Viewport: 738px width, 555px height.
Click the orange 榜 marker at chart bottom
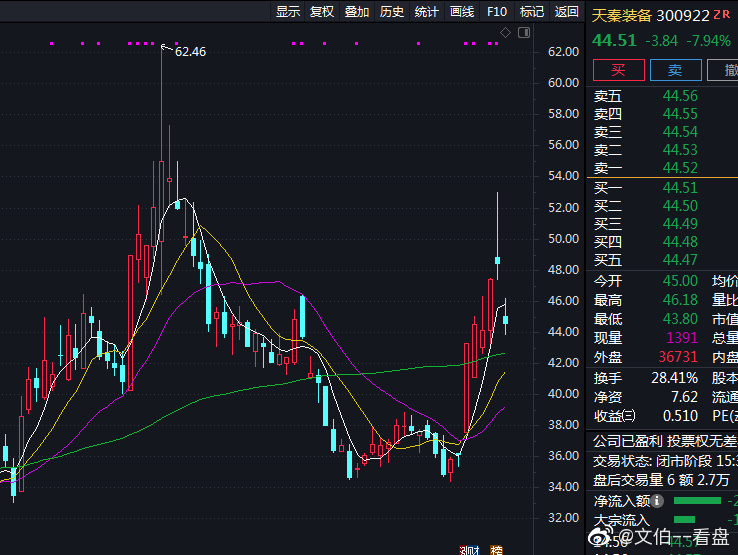[x=496, y=549]
